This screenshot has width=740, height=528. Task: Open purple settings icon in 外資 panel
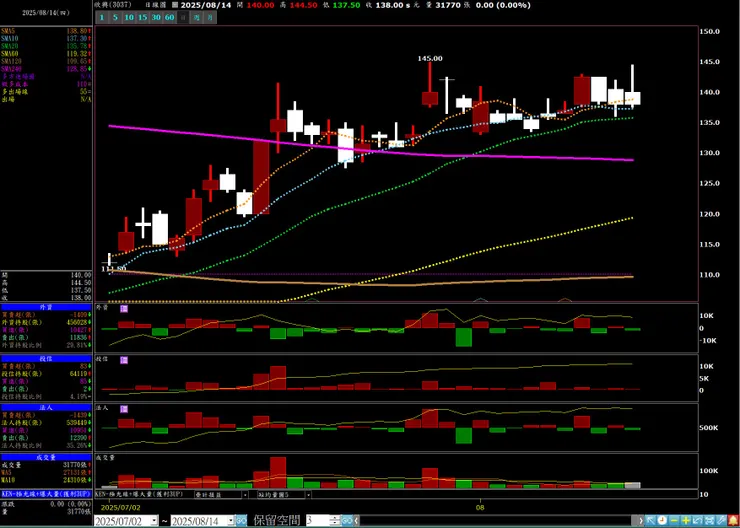124,309
